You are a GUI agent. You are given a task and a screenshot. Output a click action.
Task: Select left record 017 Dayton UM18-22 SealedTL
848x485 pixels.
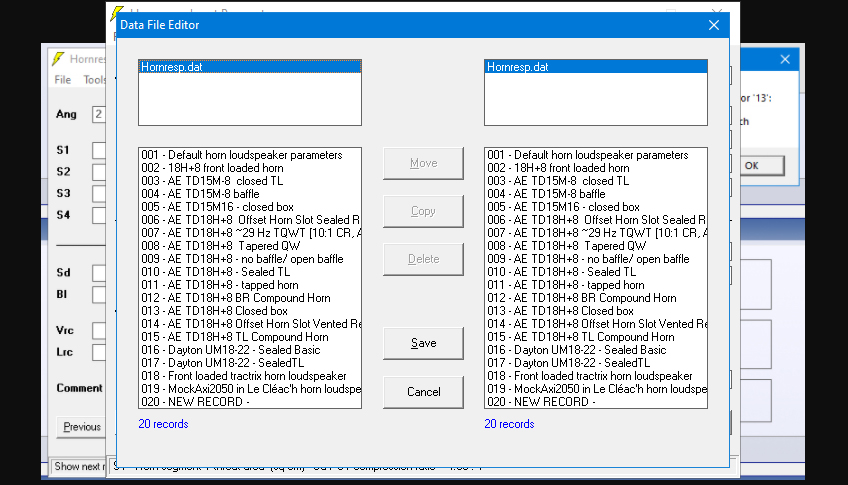click(x=250, y=363)
